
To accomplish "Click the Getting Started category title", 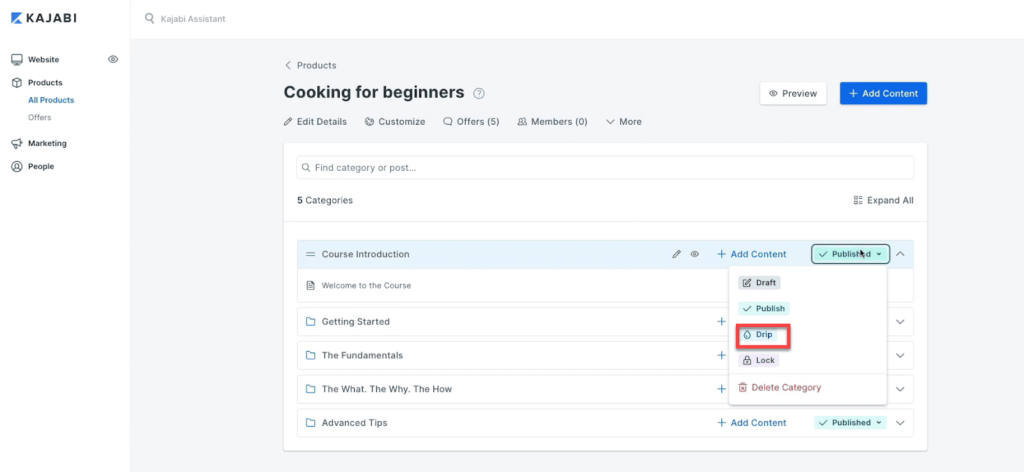I will point(356,322).
